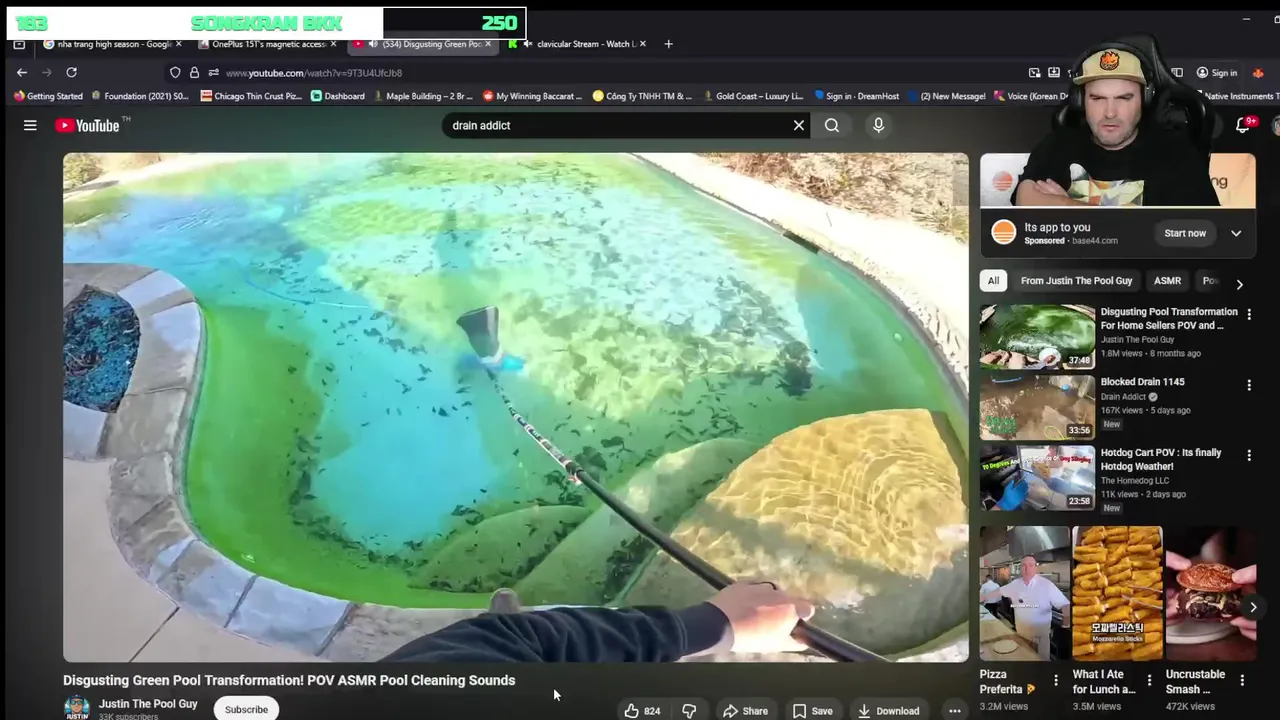Save video to a playlist
The width and height of the screenshot is (1280, 720).
[812, 710]
